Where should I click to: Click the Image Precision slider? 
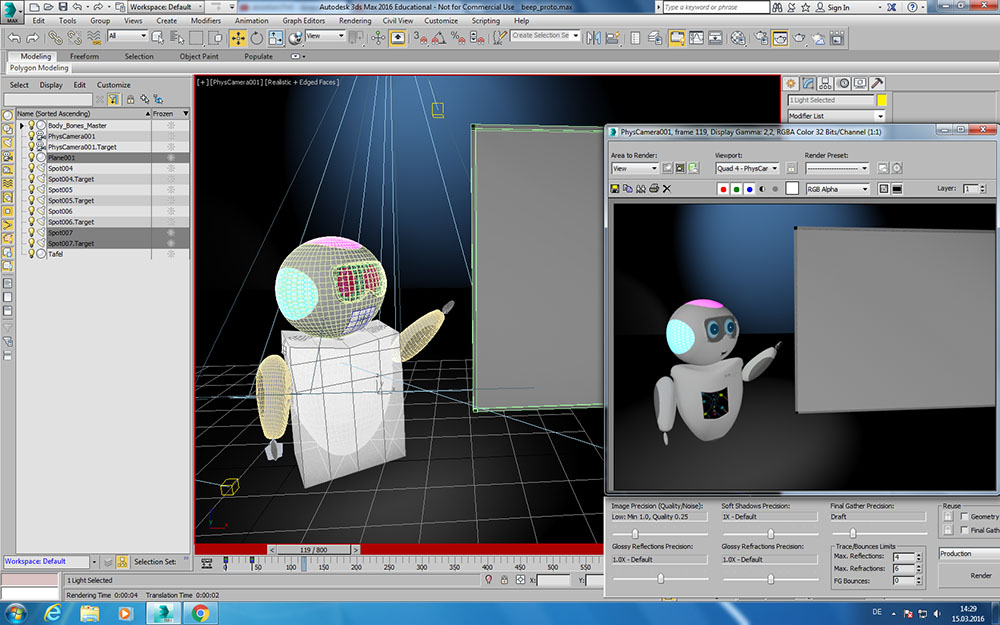634,533
